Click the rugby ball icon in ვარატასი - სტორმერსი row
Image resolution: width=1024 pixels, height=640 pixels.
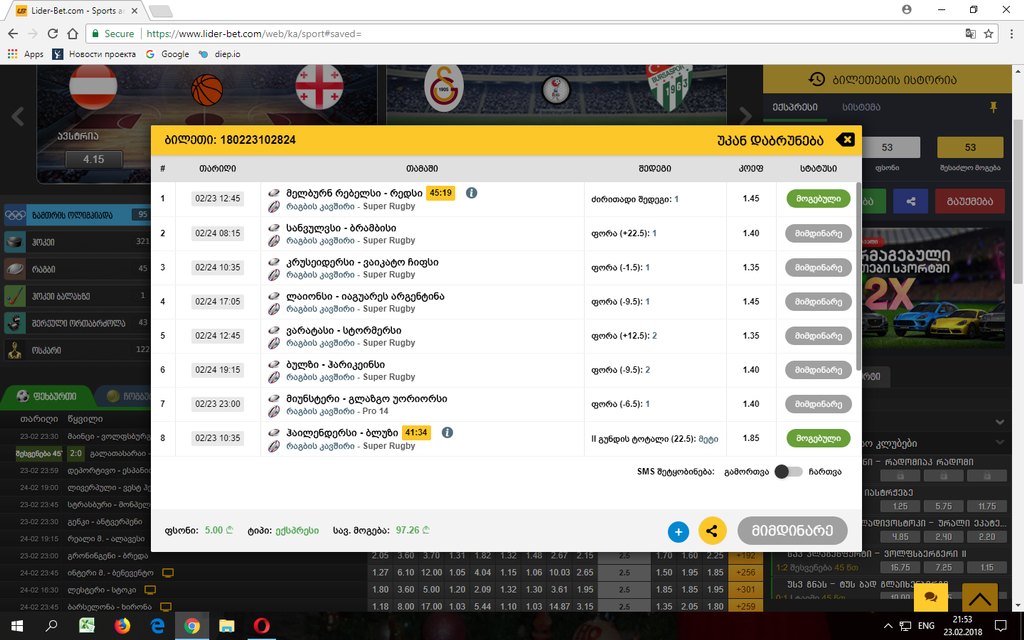point(274,330)
